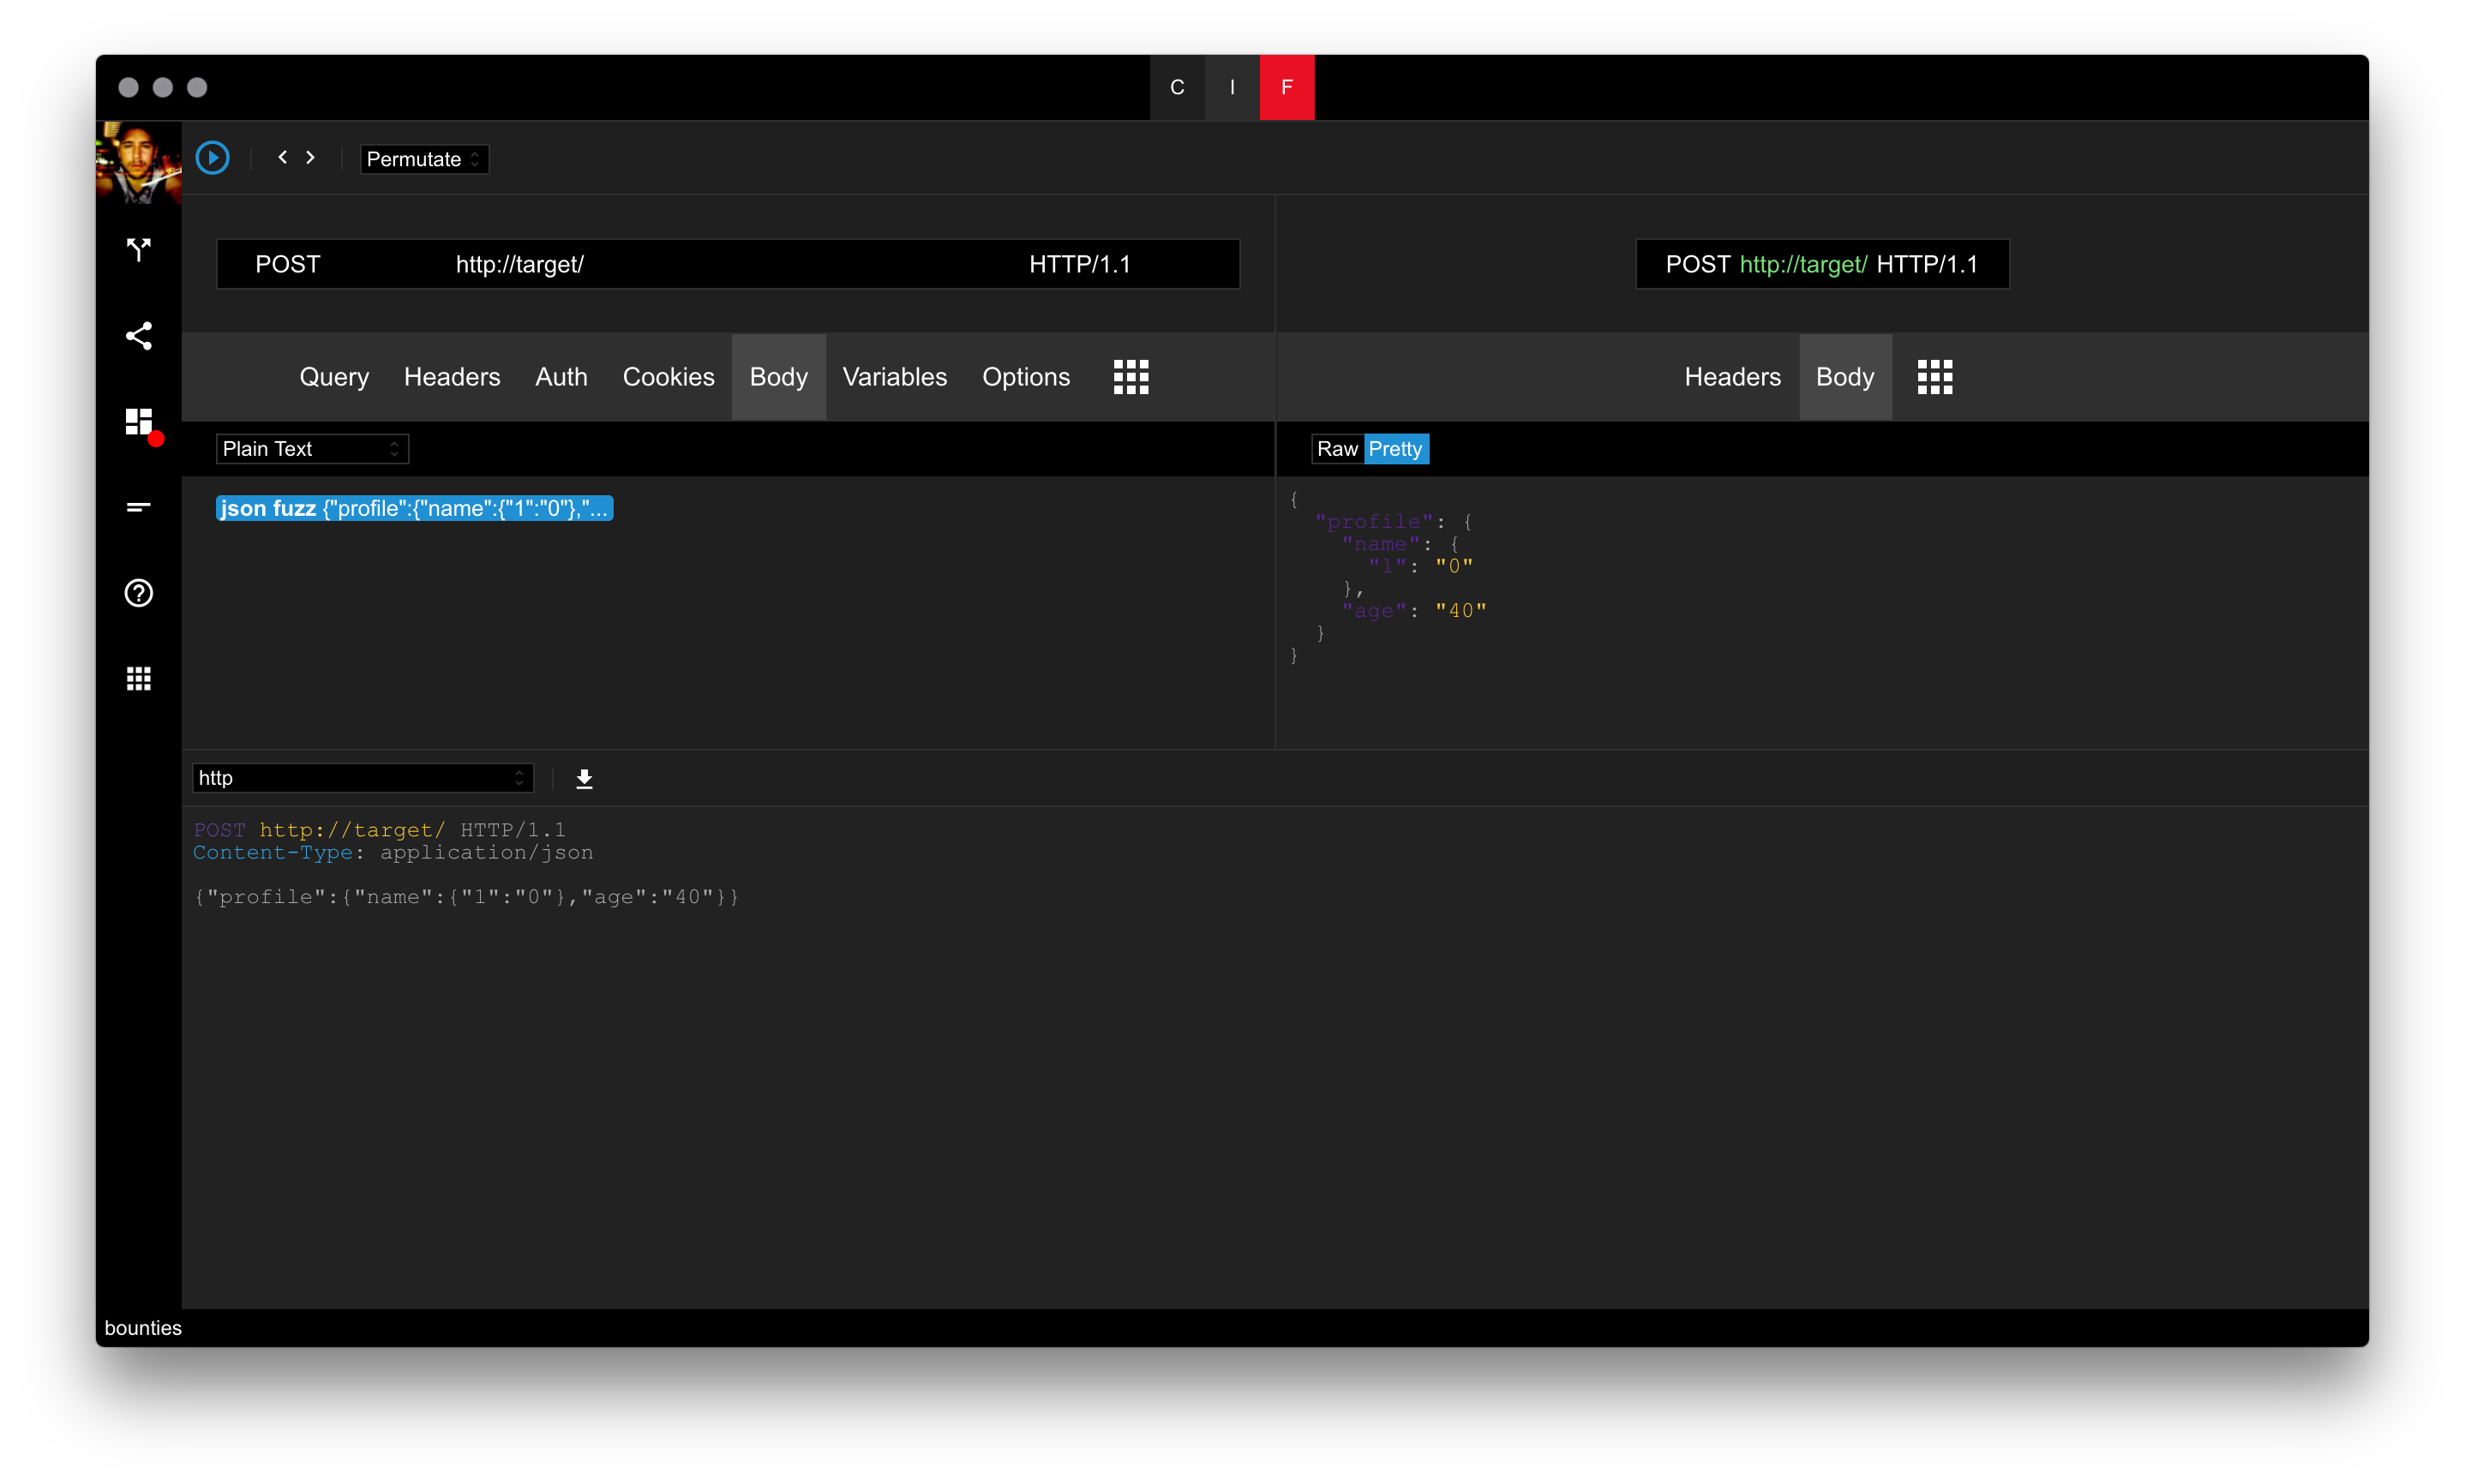The width and height of the screenshot is (2465, 1484).
Task: Click the blue play send-request icon
Action: coord(212,158)
